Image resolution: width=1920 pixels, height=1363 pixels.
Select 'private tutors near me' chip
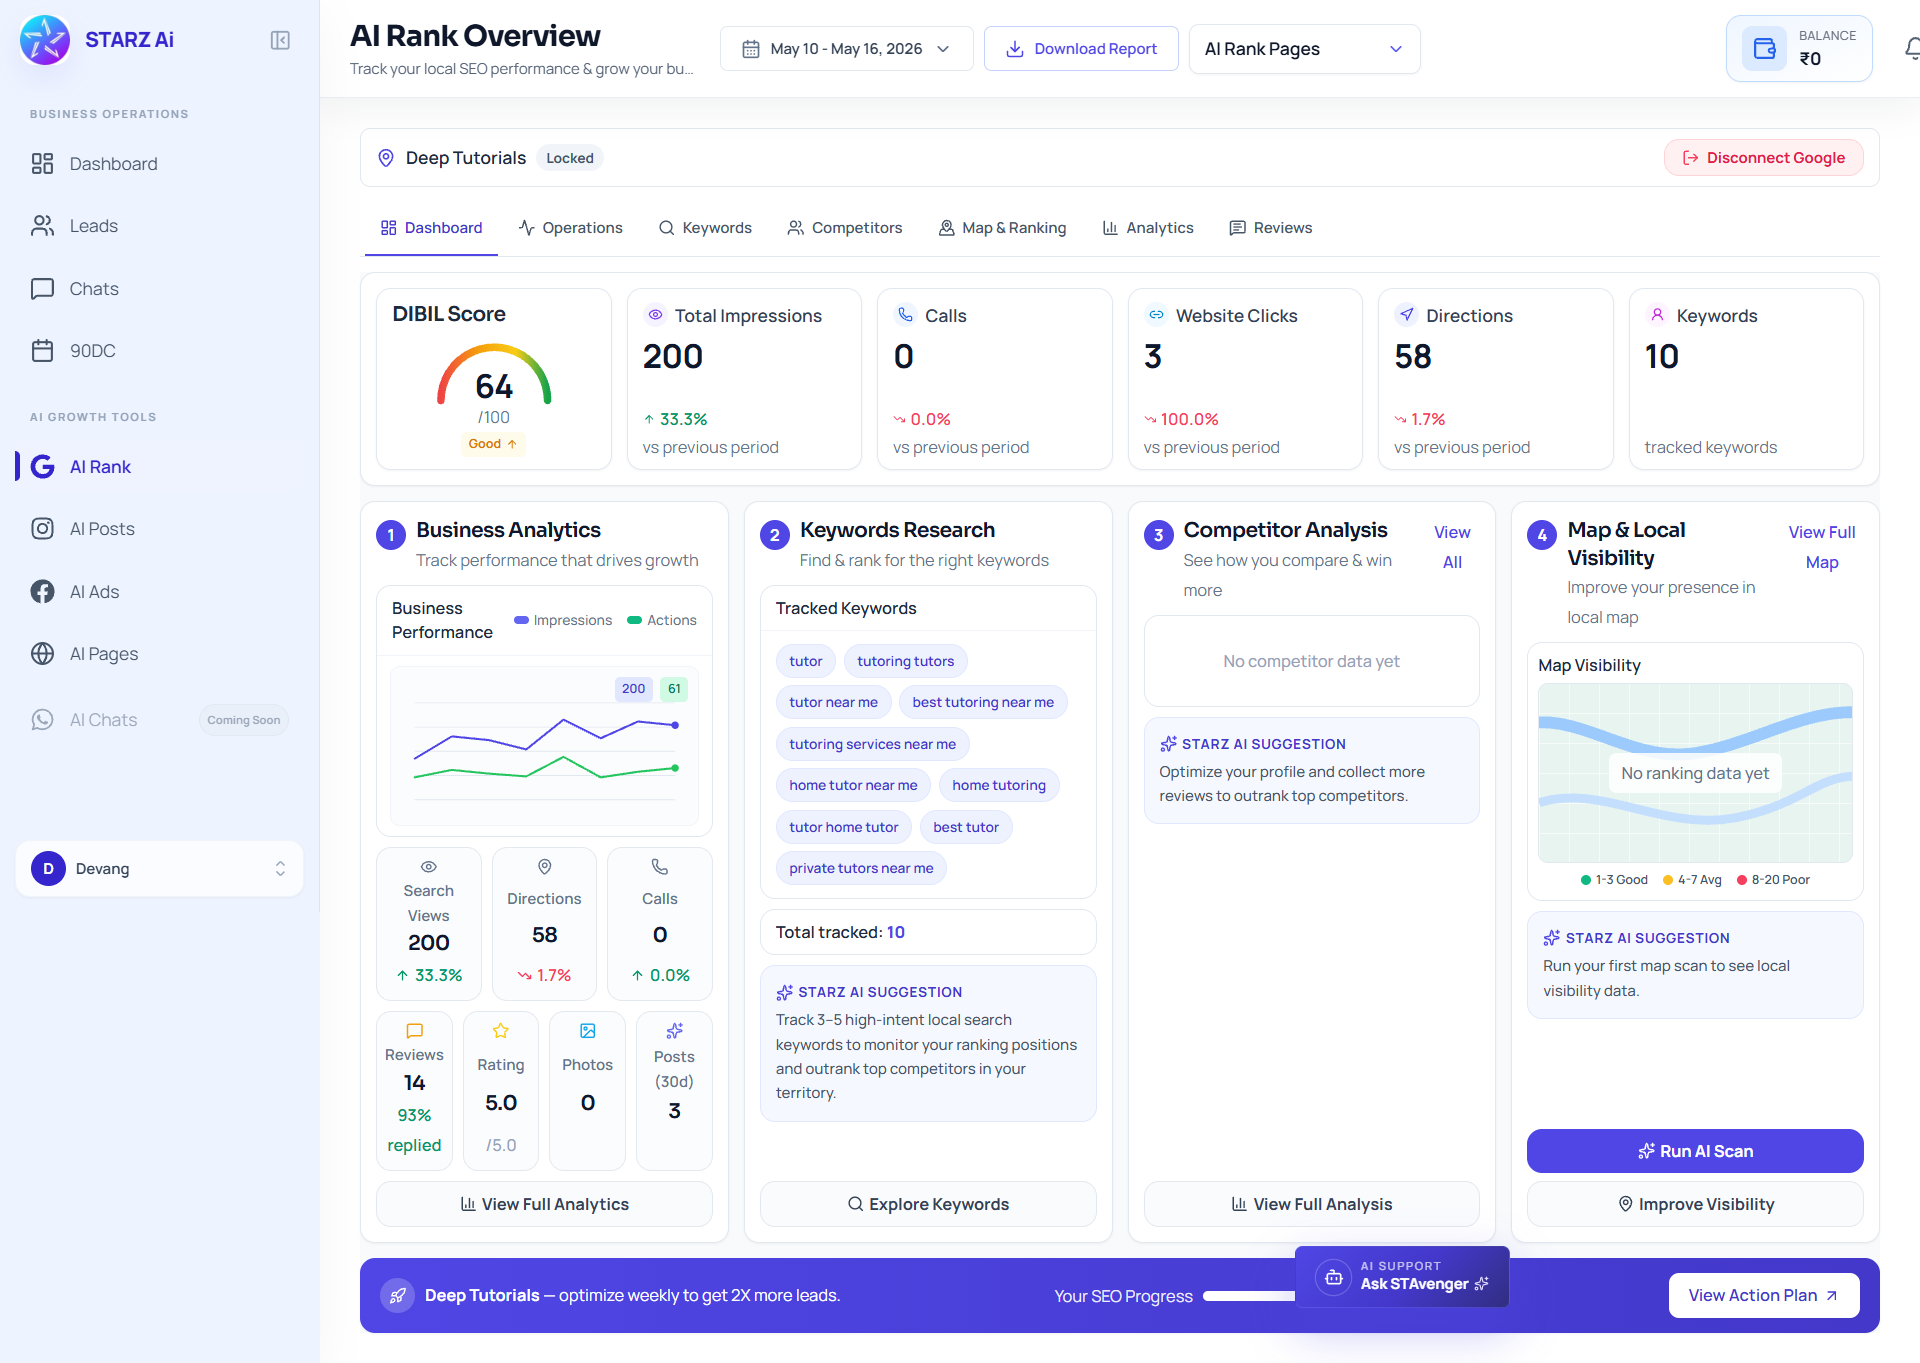tap(861, 868)
